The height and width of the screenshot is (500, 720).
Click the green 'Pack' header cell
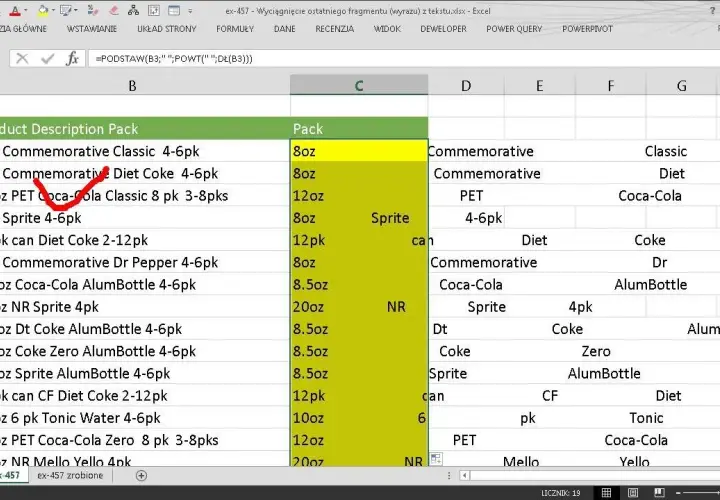click(359, 129)
